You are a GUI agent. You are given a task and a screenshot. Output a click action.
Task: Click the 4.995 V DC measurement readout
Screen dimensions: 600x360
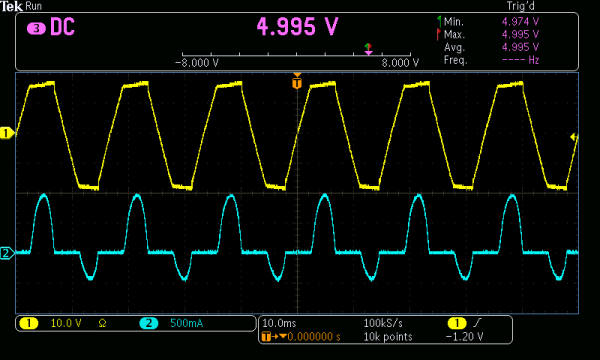pyautogui.click(x=297, y=26)
